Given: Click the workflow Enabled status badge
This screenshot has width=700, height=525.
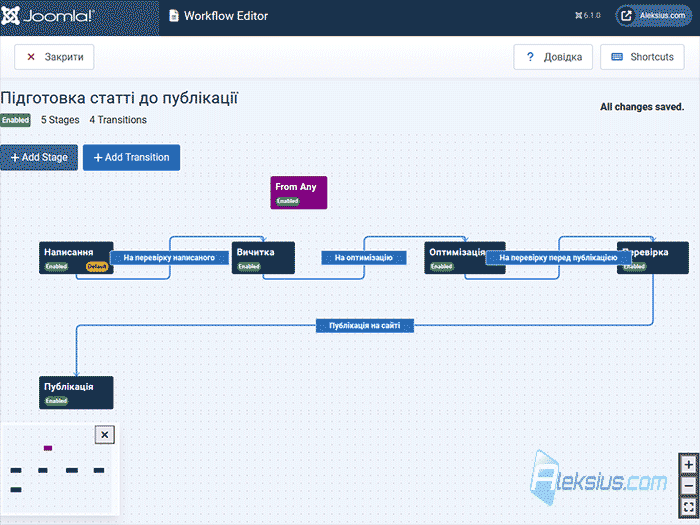Looking at the screenshot, I should click(15, 120).
